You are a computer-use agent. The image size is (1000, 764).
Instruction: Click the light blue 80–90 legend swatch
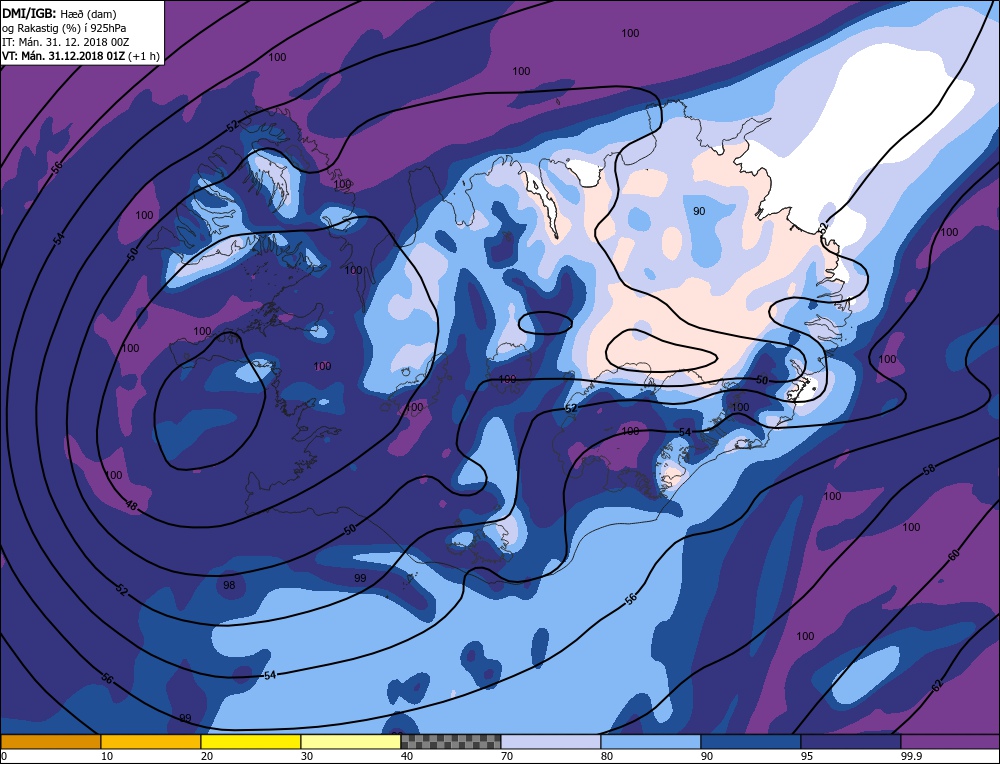pyautogui.click(x=651, y=741)
